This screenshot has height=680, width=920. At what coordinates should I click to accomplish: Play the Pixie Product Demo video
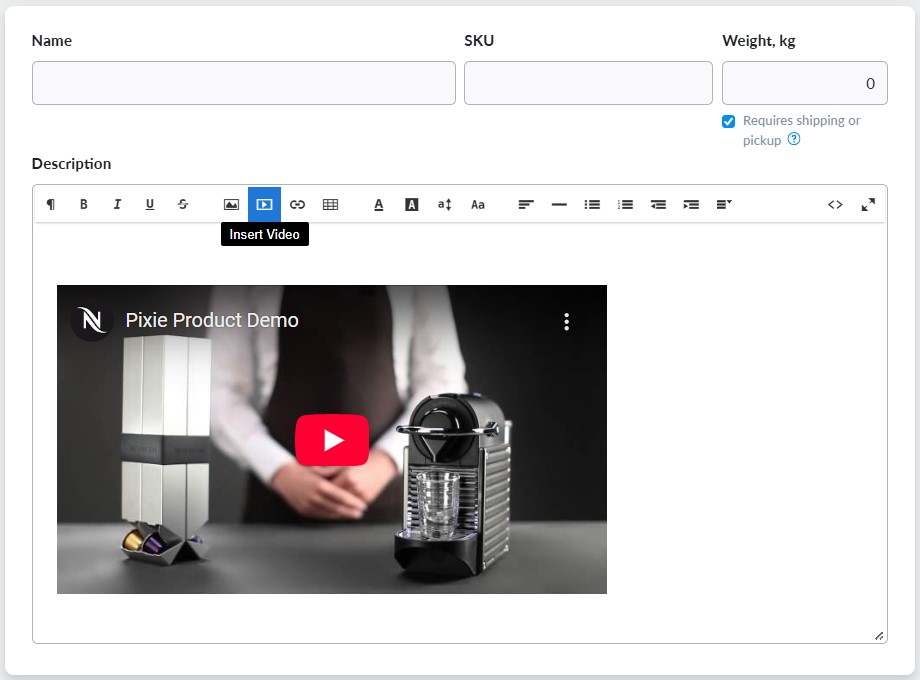[x=332, y=440]
